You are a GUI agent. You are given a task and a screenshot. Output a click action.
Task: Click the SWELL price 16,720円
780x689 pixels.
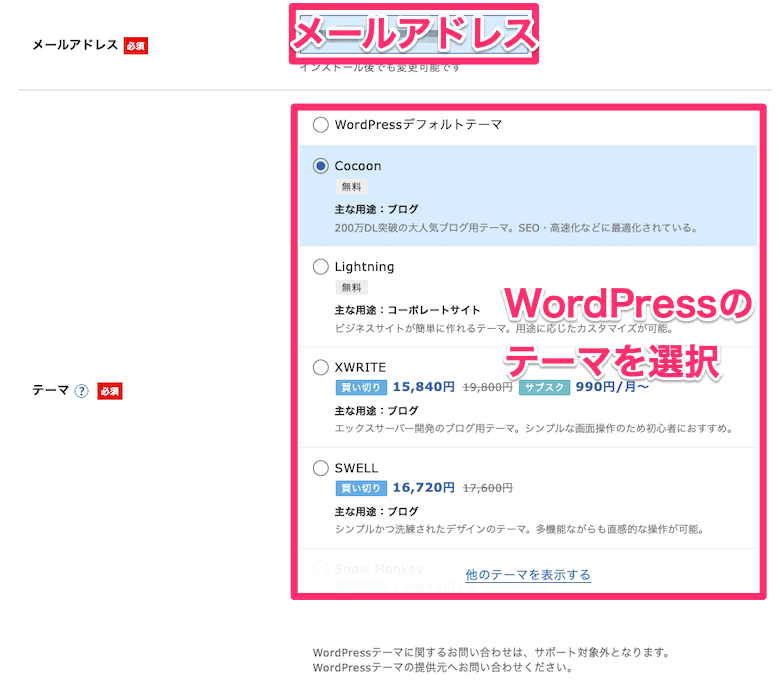click(423, 488)
